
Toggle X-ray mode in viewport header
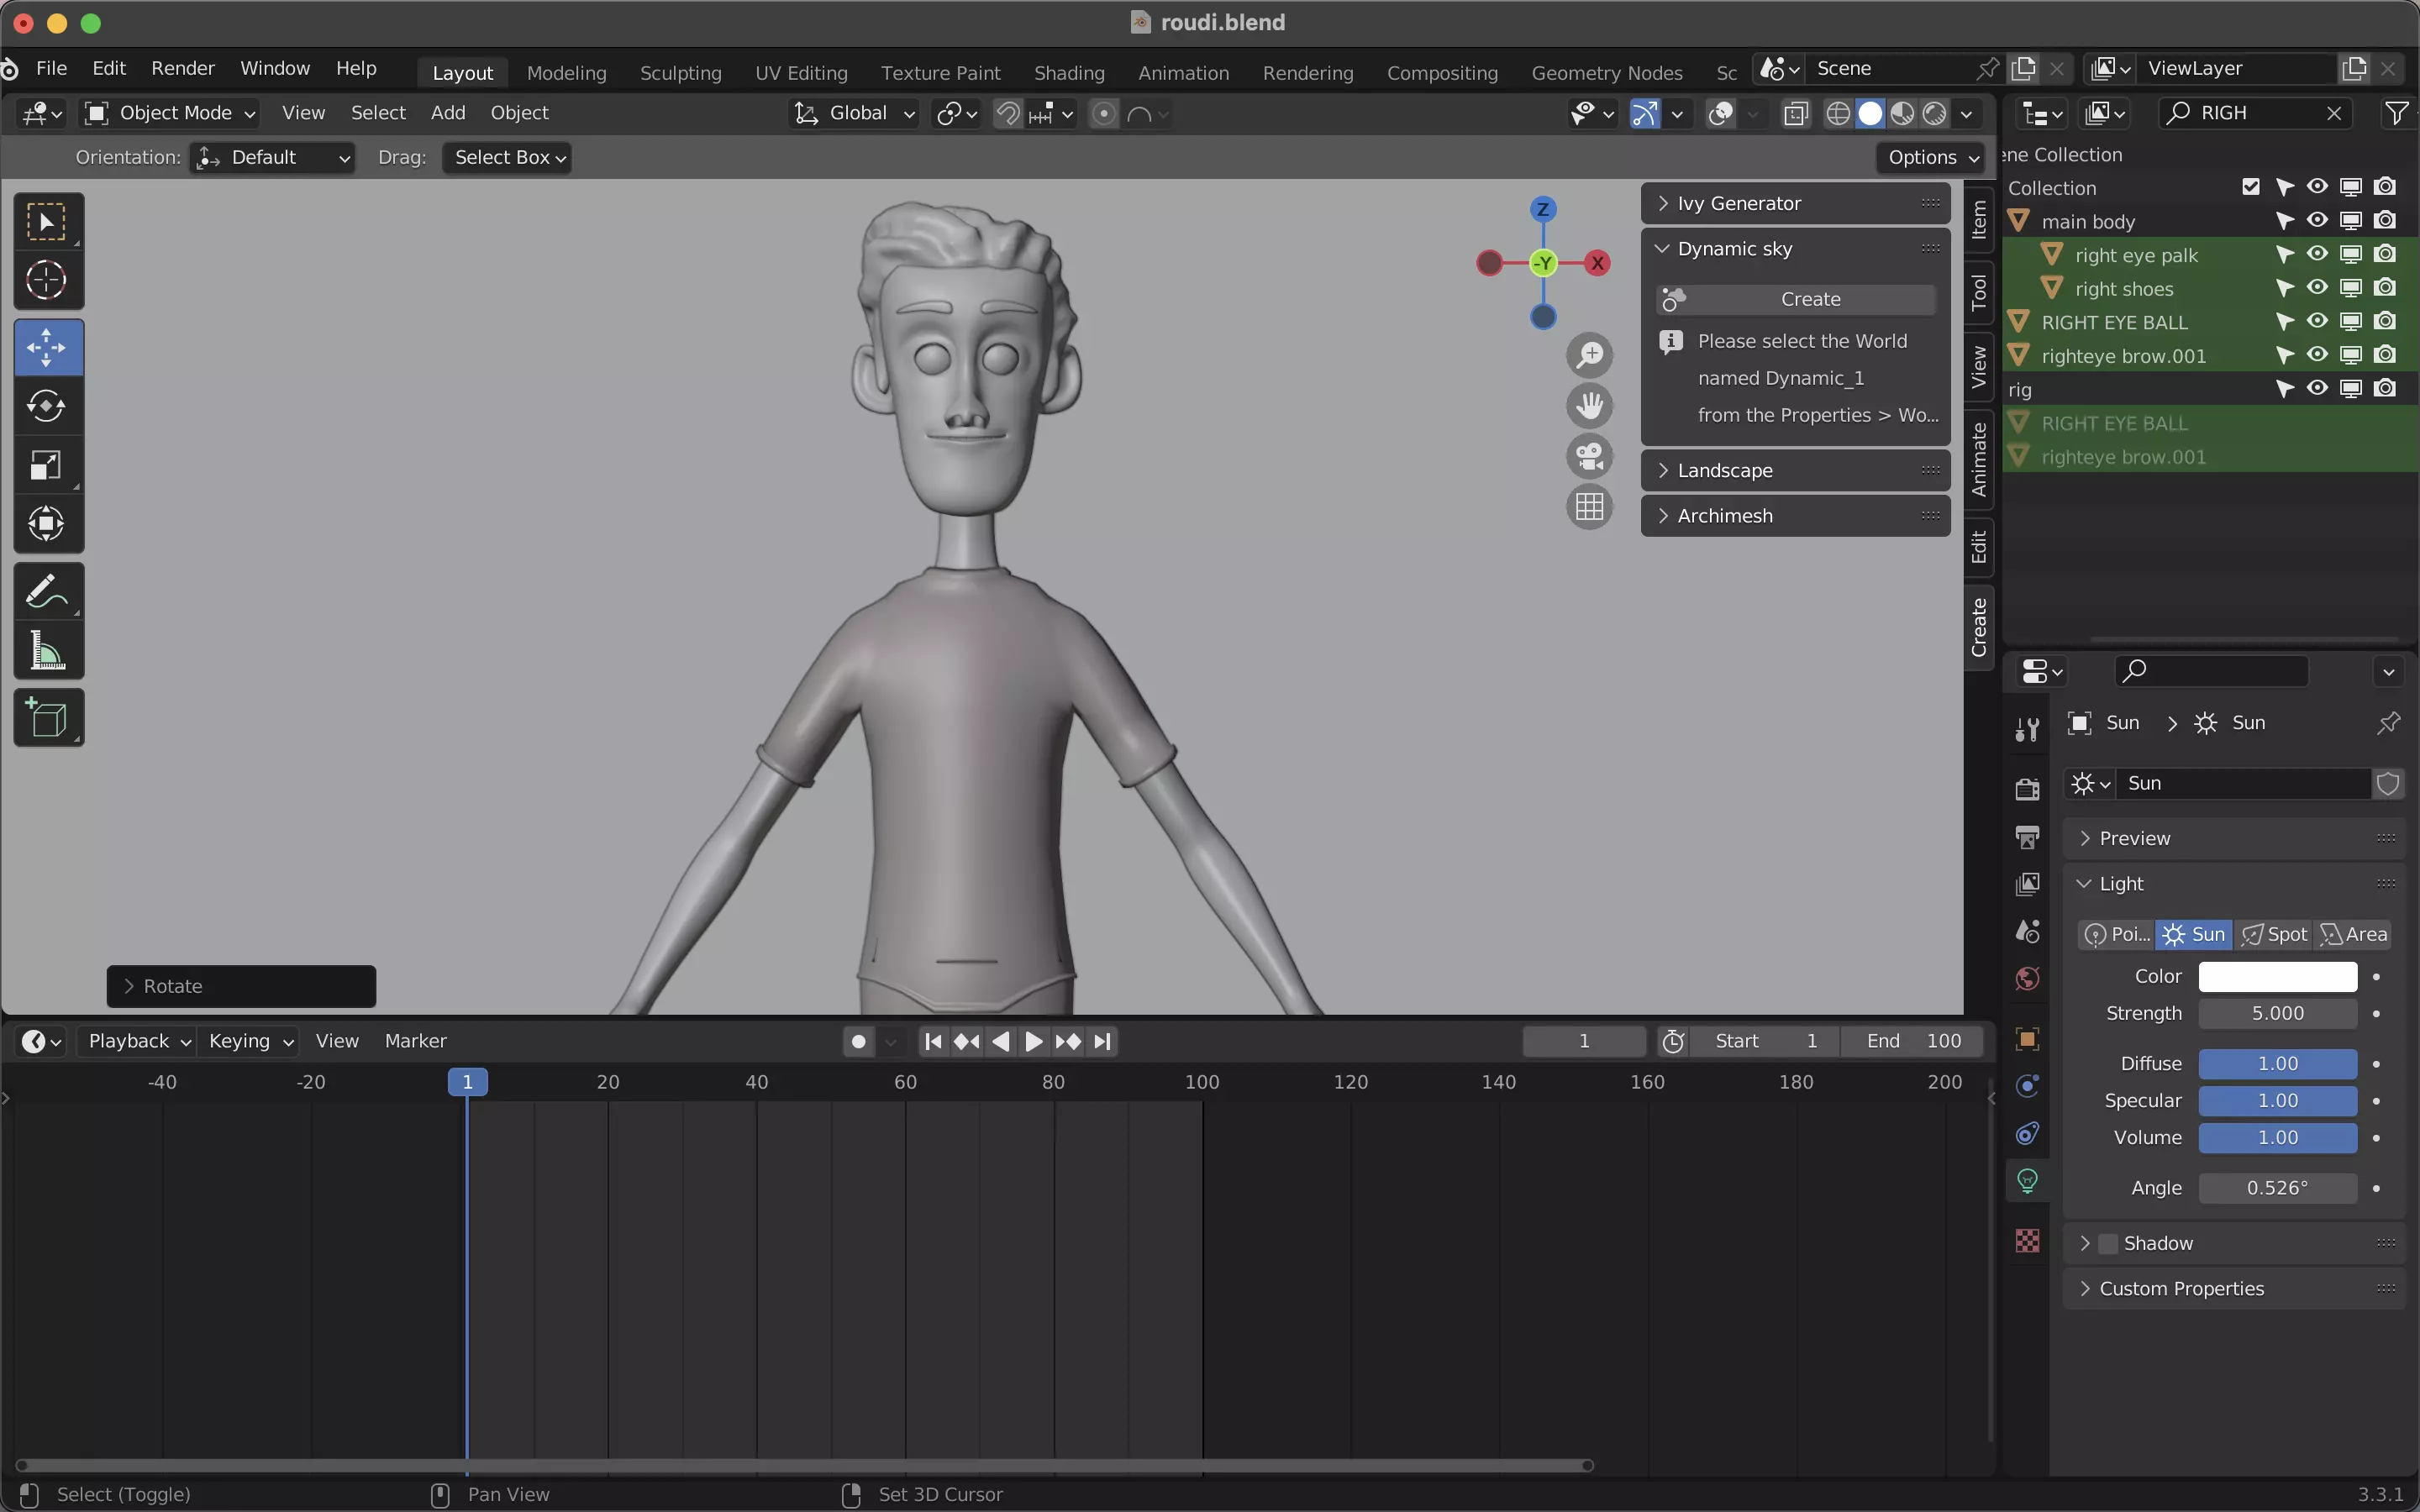click(x=1795, y=114)
